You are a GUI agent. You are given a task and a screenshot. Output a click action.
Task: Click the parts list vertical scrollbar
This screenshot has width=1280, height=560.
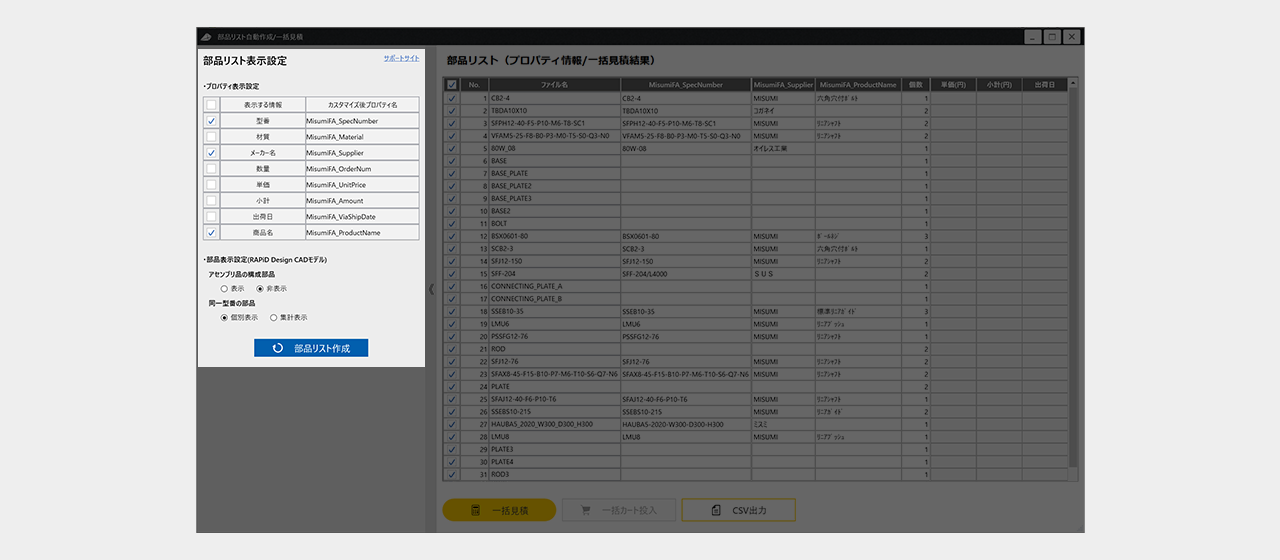(x=1074, y=280)
